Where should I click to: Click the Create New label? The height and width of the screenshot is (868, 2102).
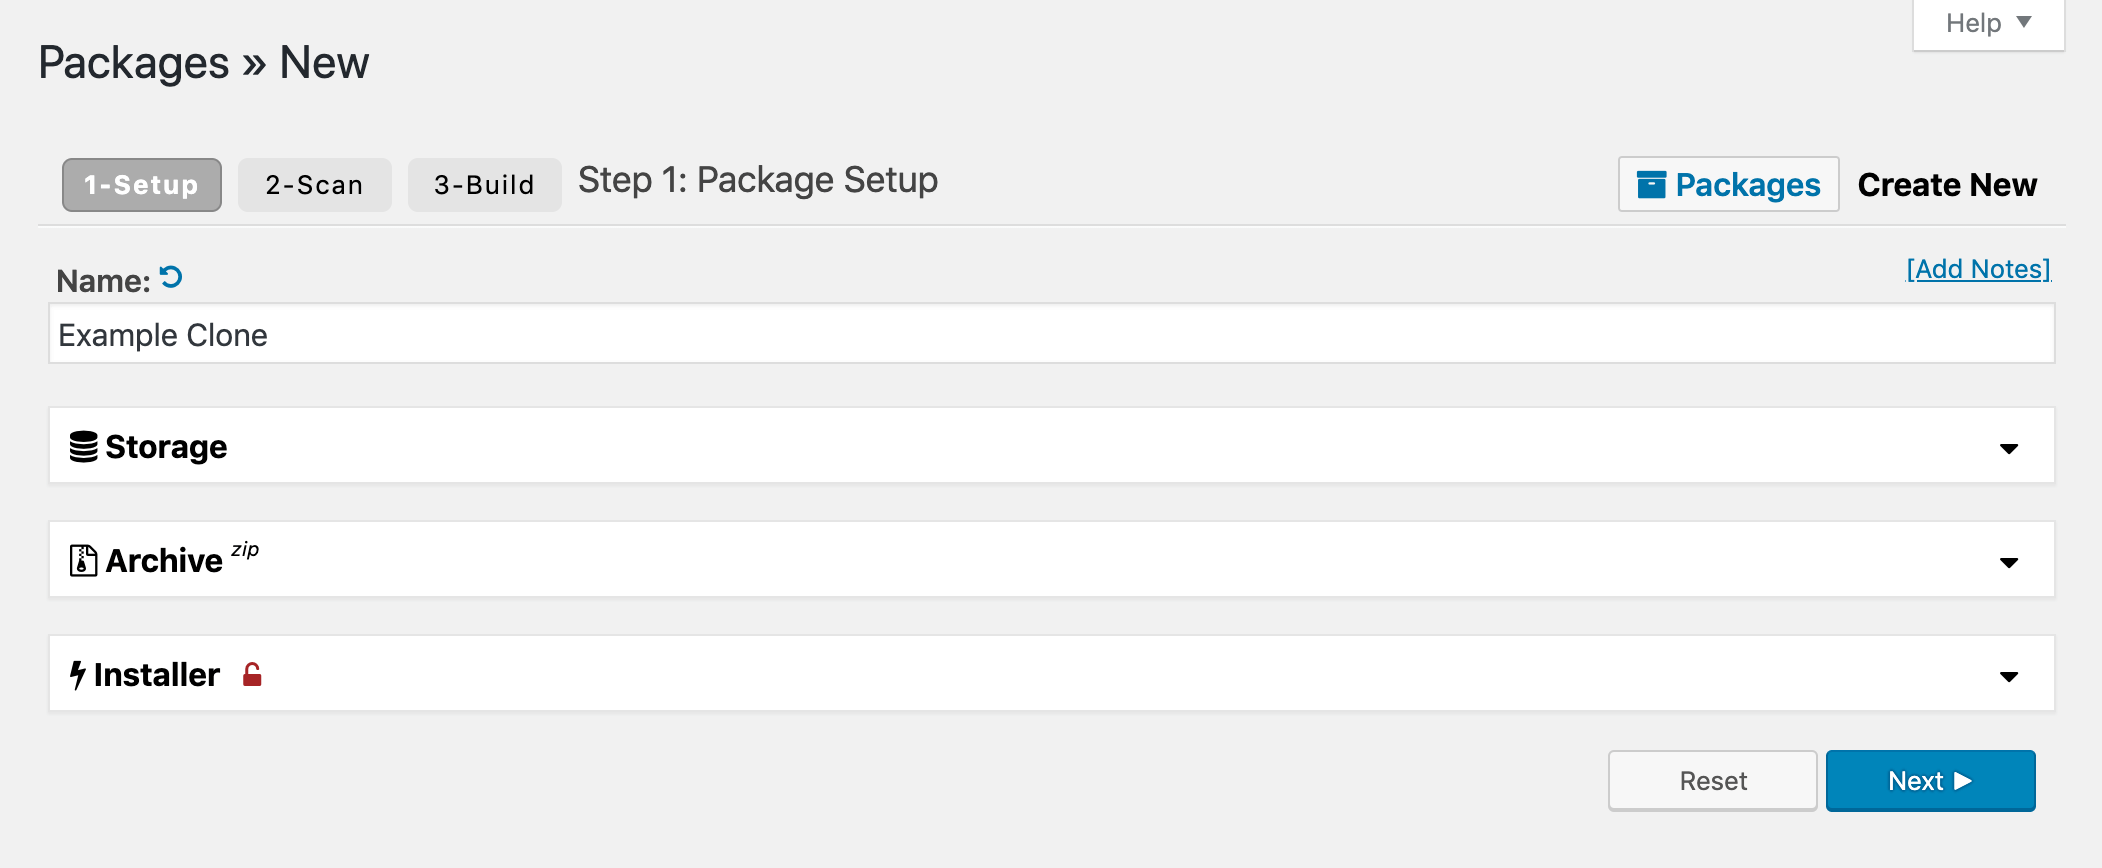[x=1947, y=185]
